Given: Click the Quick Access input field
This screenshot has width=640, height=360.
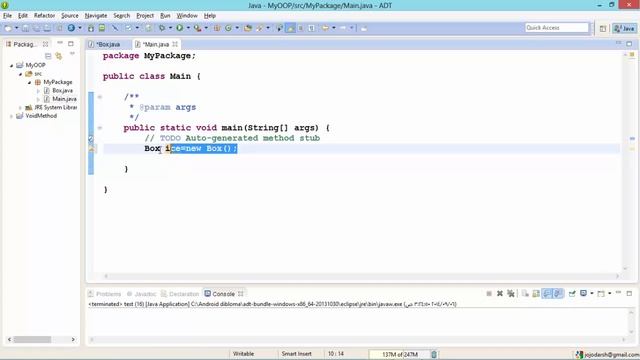Looking at the screenshot, I should [x=557, y=28].
